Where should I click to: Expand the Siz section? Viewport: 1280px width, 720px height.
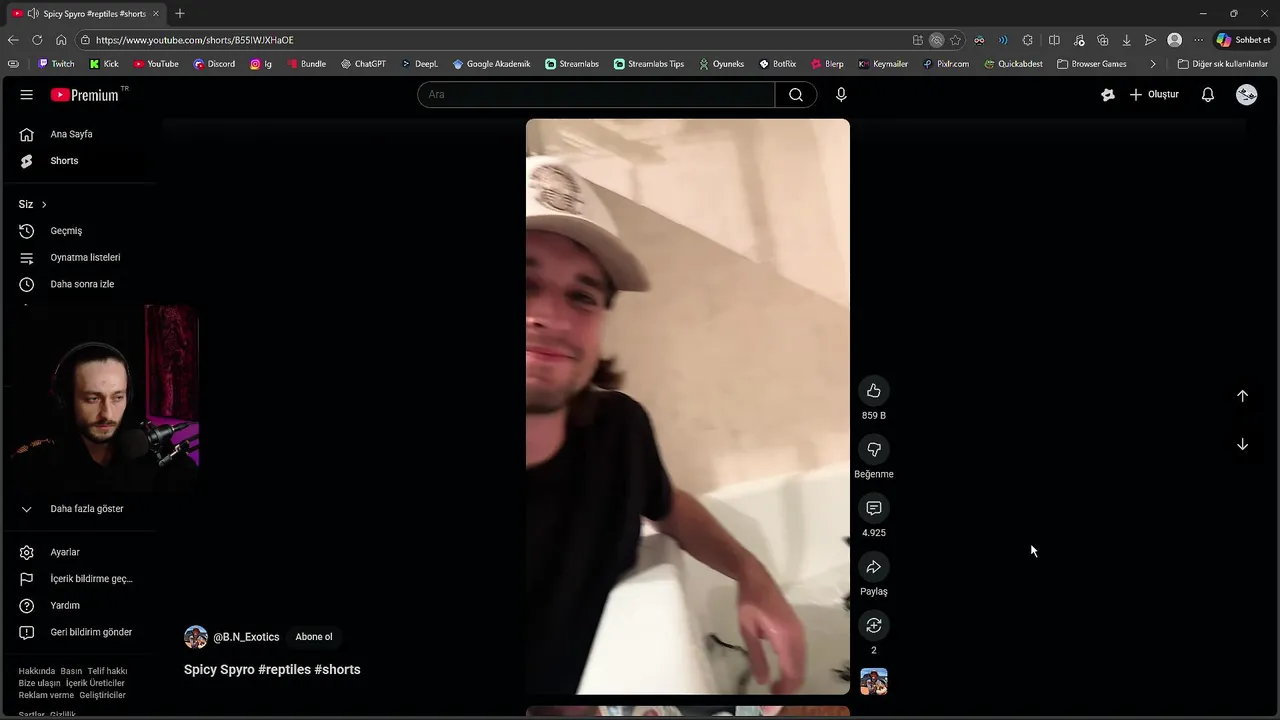click(33, 204)
